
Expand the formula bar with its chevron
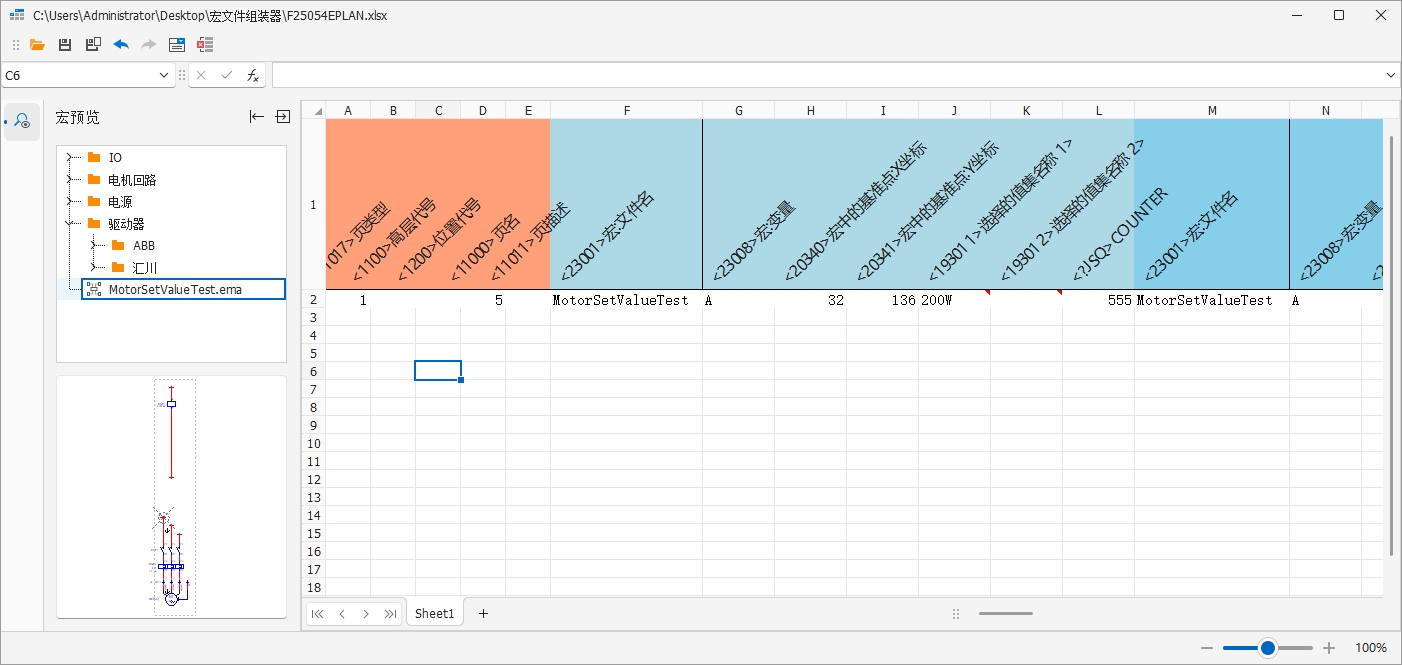1391,75
